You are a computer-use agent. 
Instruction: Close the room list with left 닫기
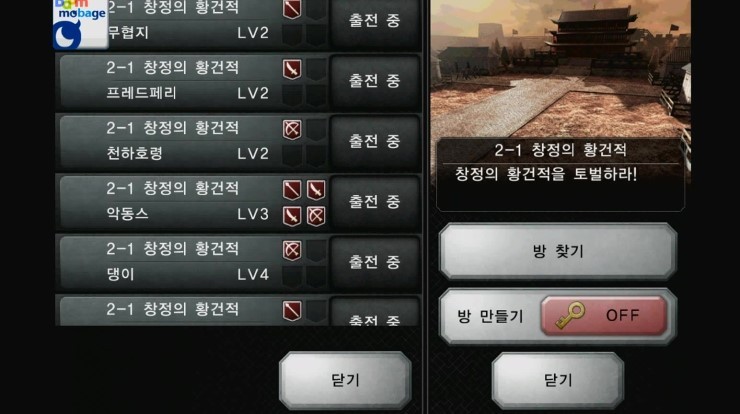click(345, 380)
